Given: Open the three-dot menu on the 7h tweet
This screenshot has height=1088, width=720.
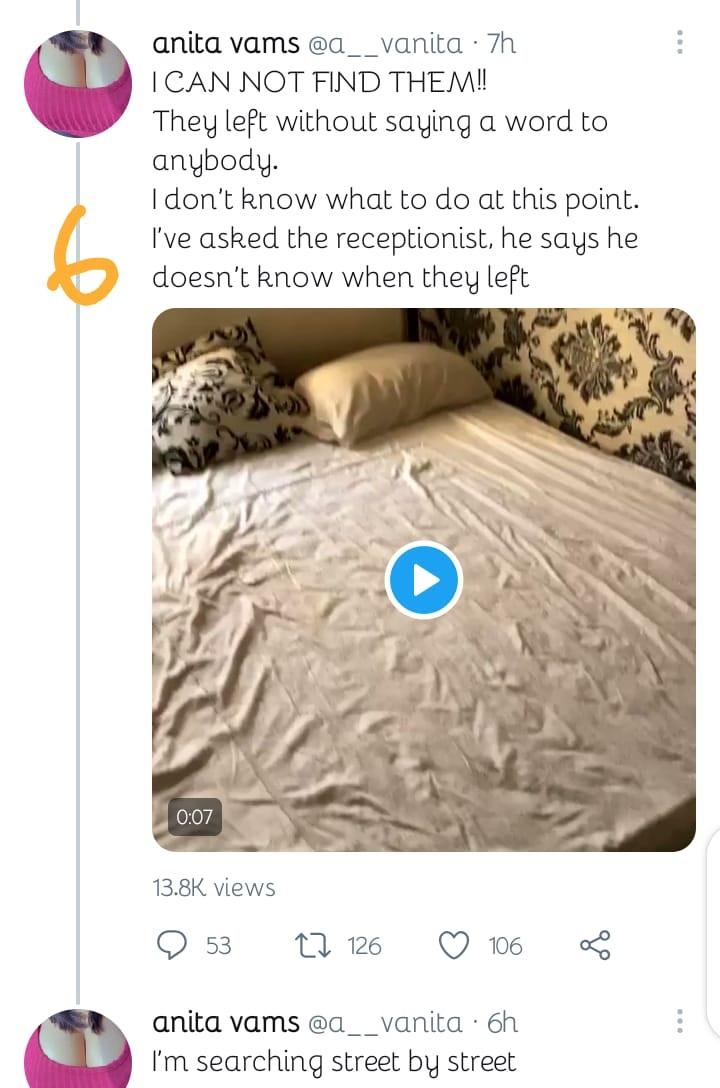Looking at the screenshot, I should 680,42.
